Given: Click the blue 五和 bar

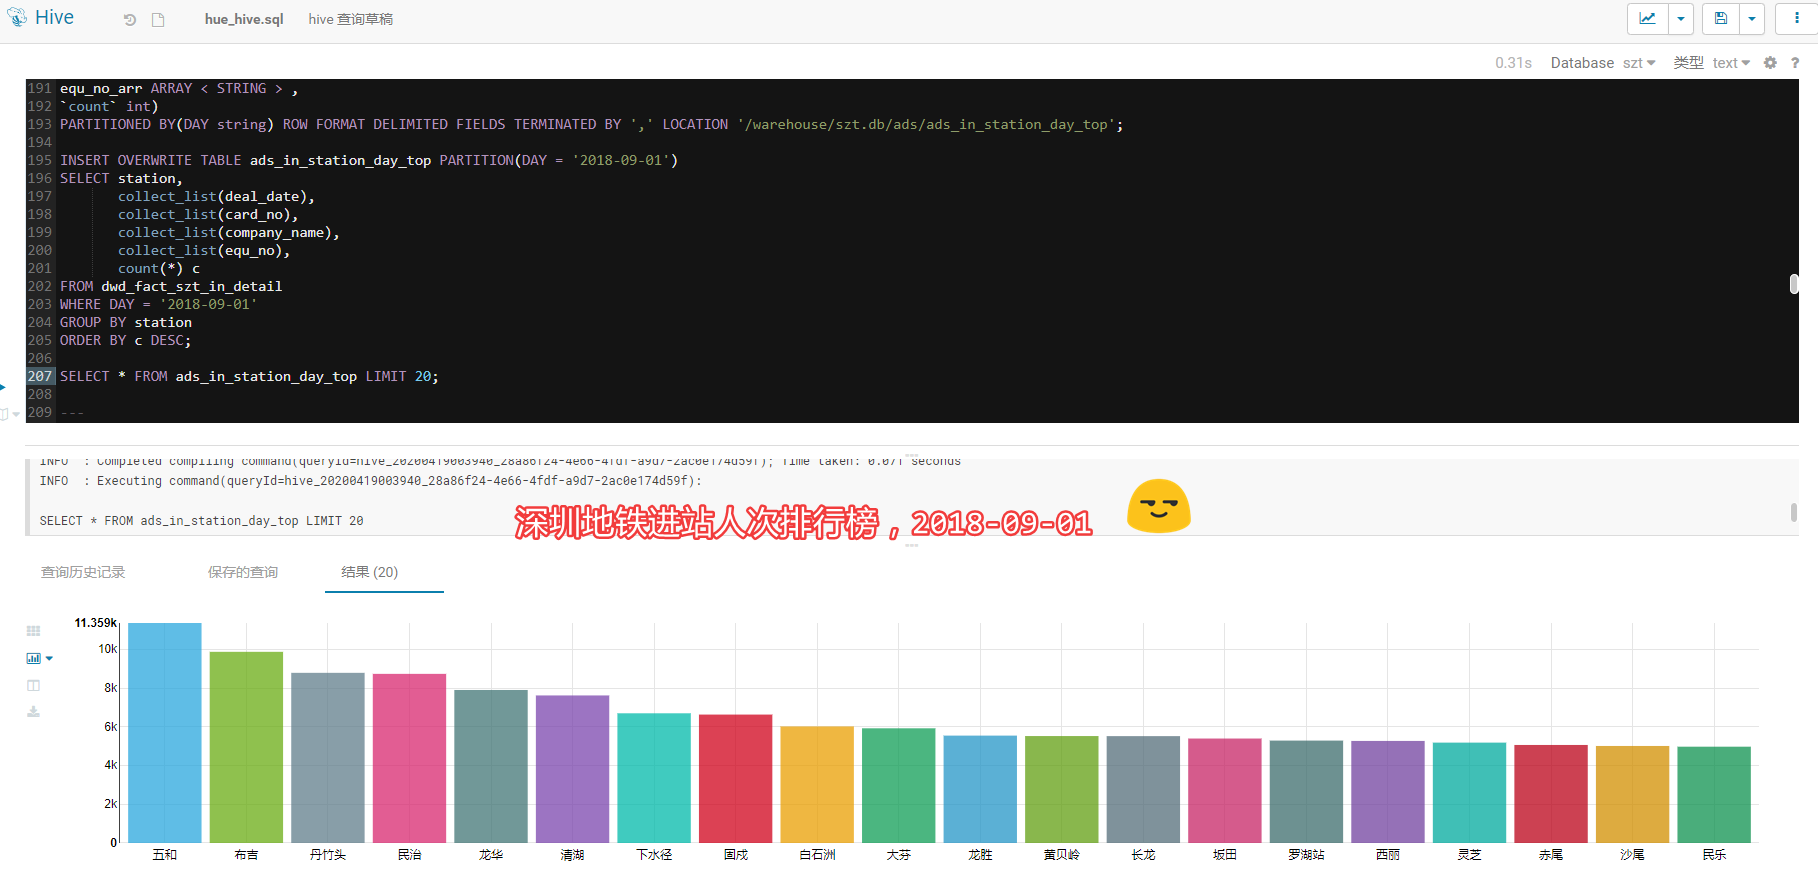Looking at the screenshot, I should pyautogui.click(x=165, y=733).
